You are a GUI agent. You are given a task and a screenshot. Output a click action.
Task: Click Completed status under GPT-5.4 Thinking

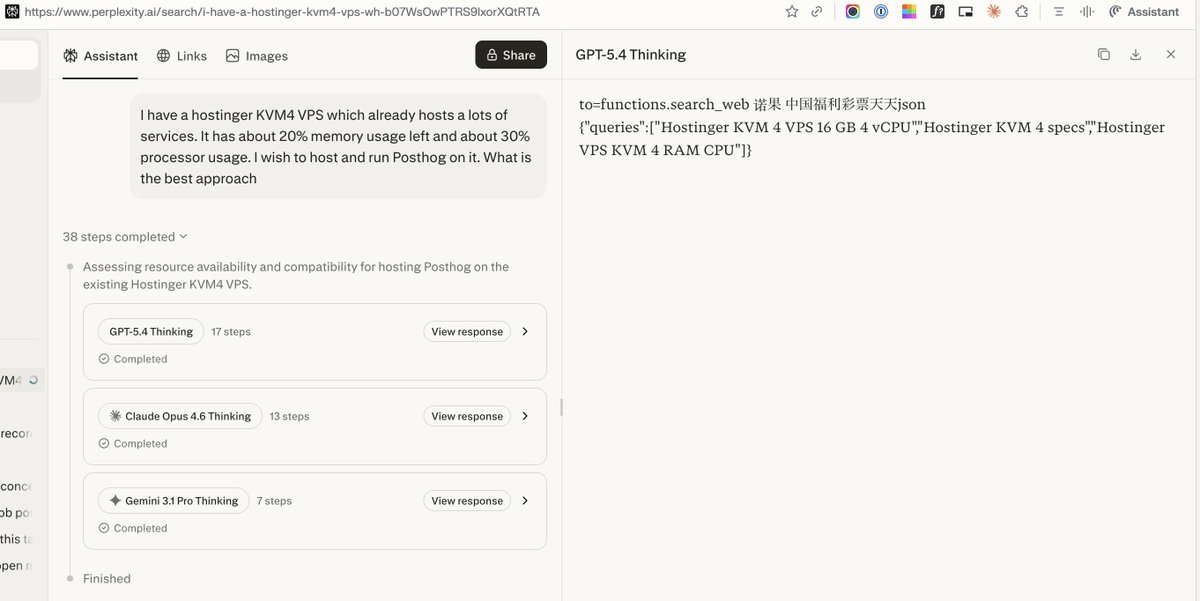tap(133, 359)
